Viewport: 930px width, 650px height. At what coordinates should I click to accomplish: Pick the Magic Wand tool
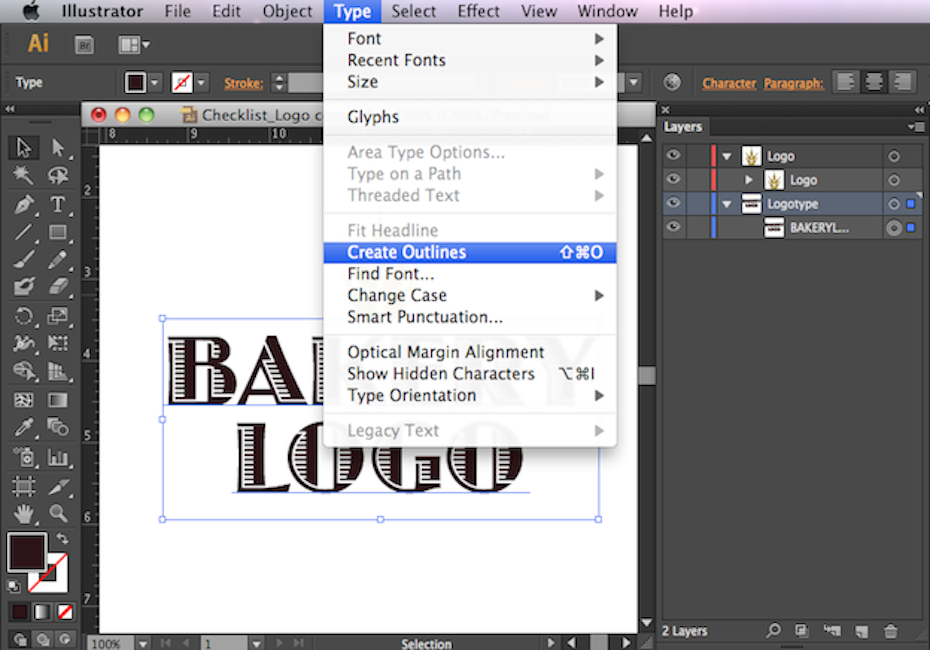24,176
